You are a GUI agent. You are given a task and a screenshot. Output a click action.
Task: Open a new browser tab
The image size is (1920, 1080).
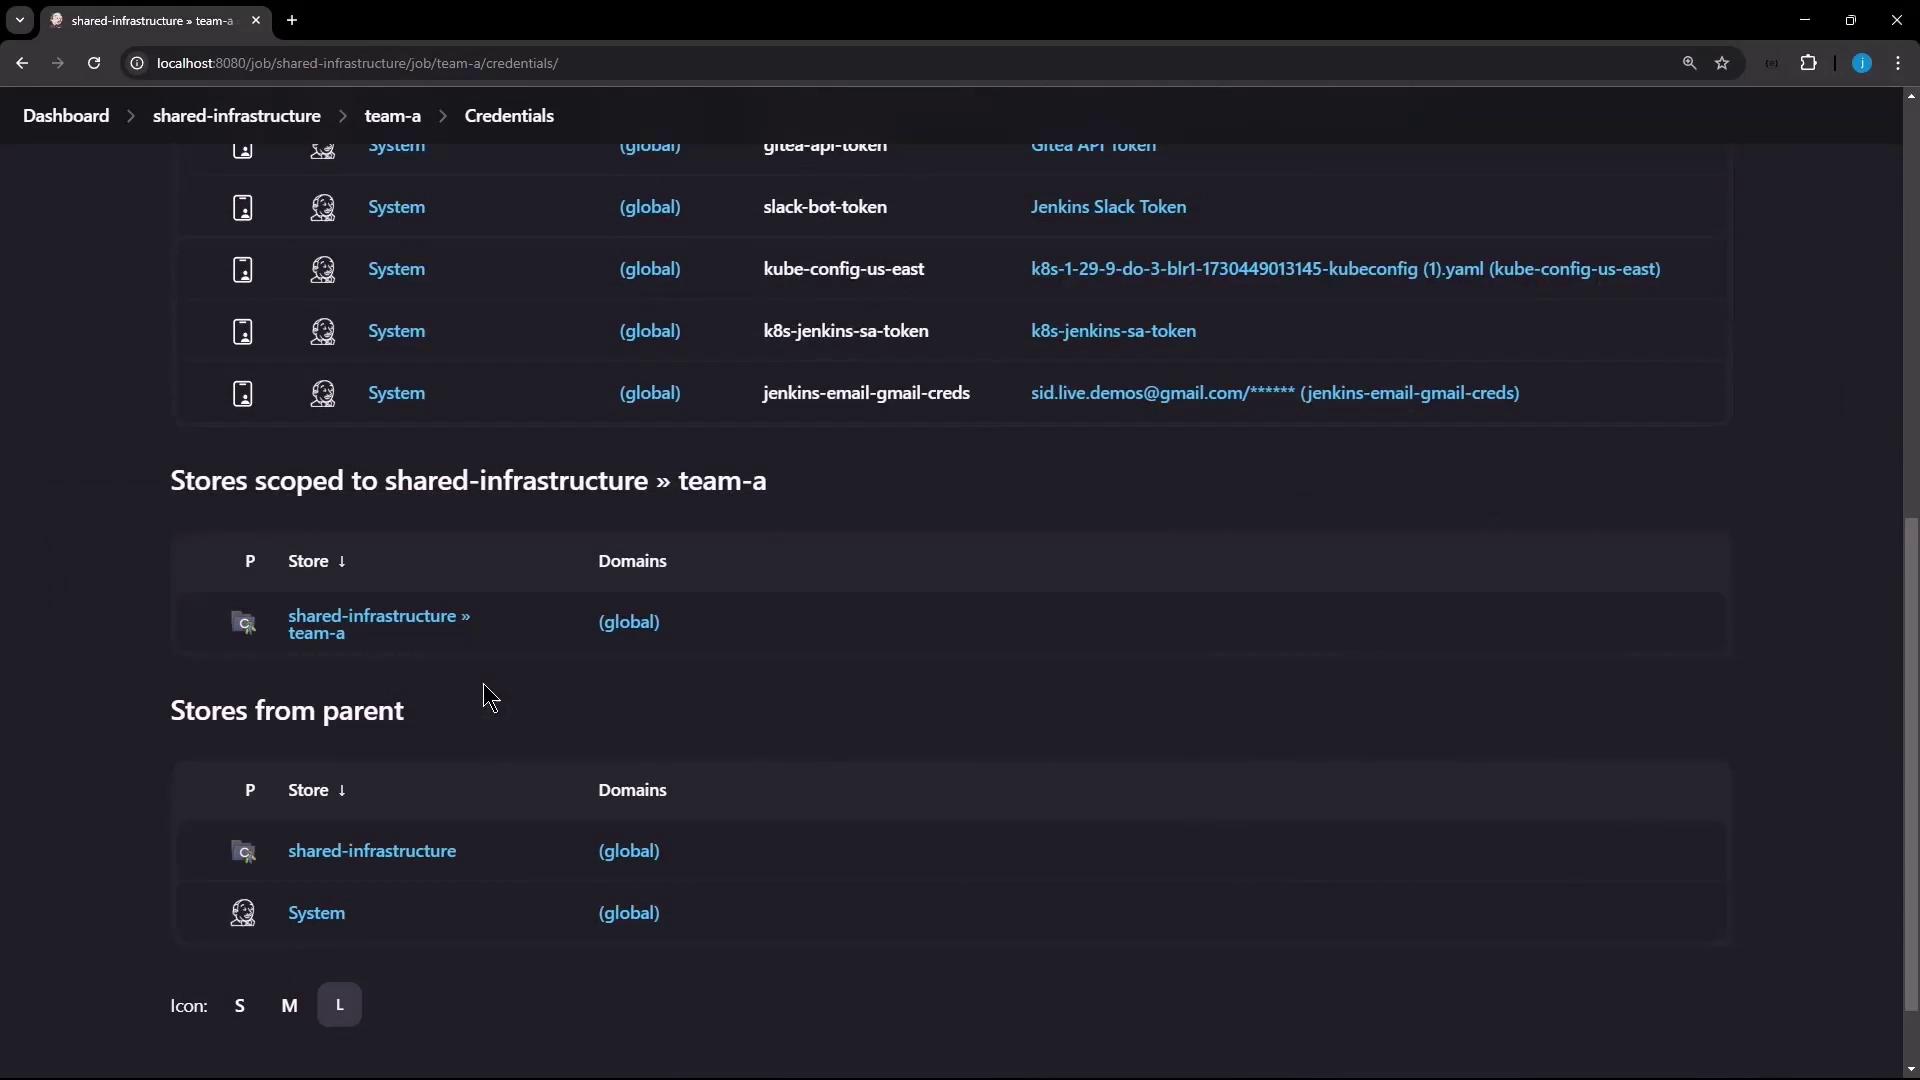(x=292, y=20)
